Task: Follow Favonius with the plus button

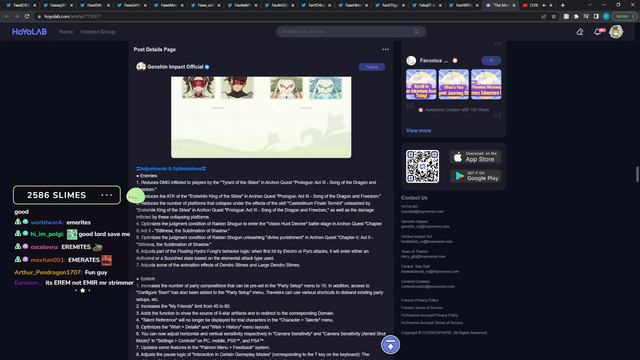Action: pos(491,60)
